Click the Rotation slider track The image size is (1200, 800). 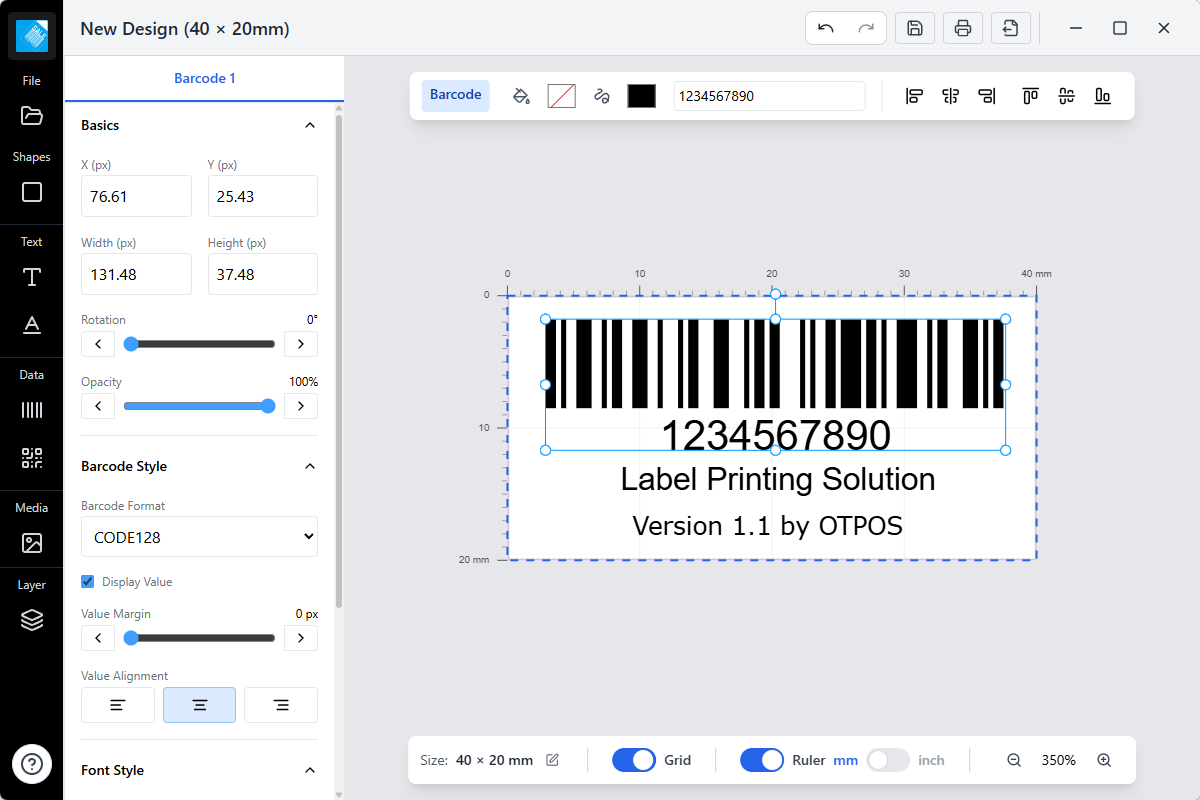pyautogui.click(x=199, y=344)
